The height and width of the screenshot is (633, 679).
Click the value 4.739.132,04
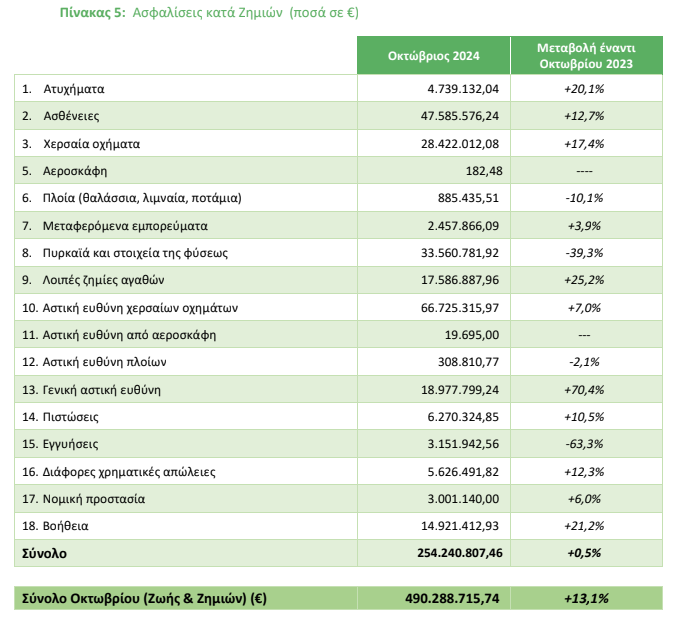pyautogui.click(x=463, y=89)
